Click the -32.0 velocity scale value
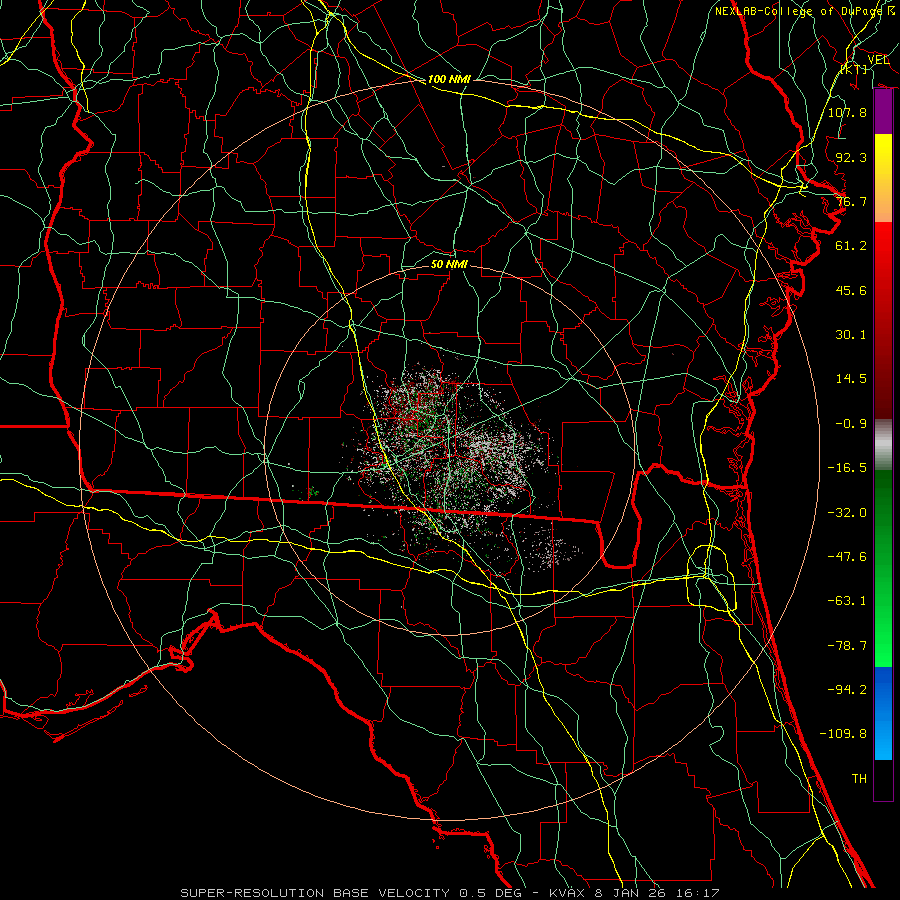Viewport: 900px width, 900px height. click(847, 513)
